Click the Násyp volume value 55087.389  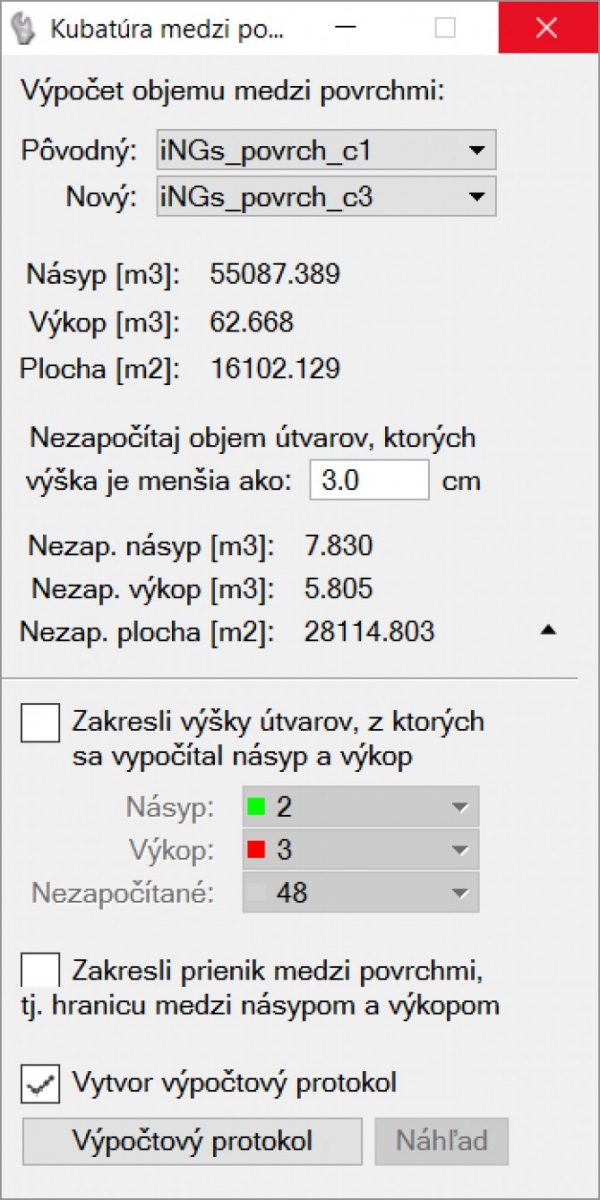coord(275,274)
